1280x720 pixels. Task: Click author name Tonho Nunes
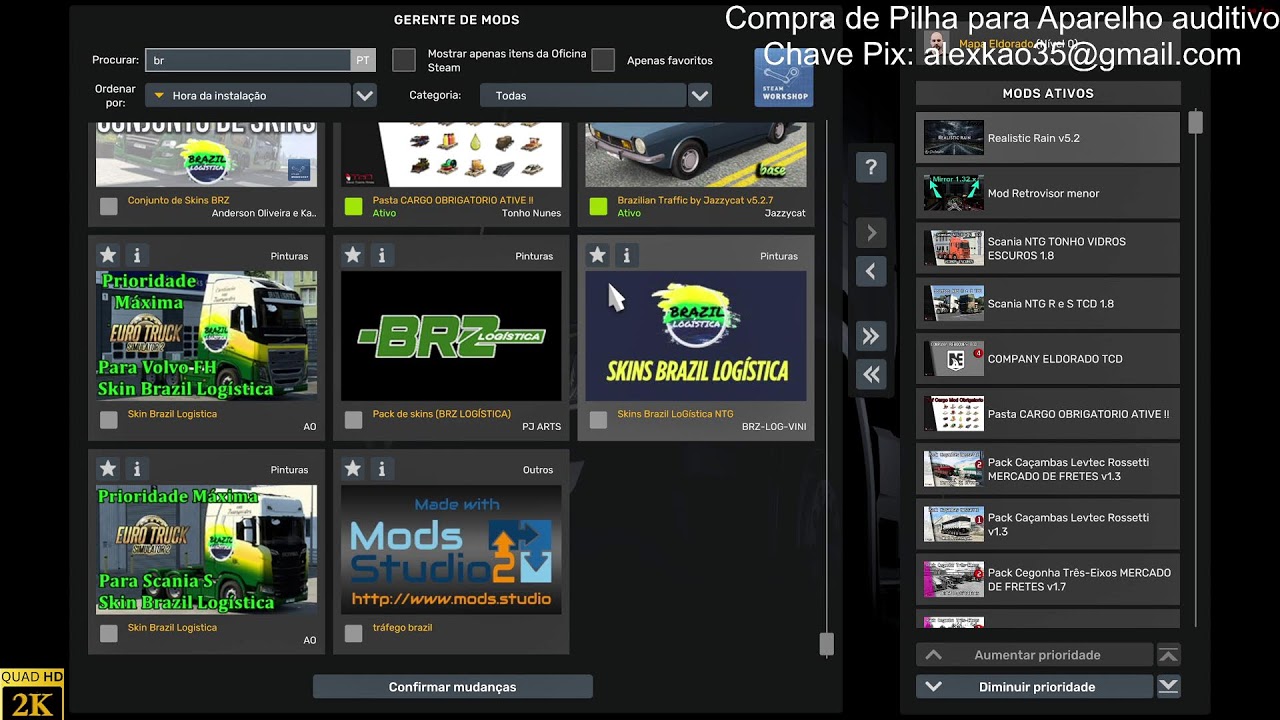coord(531,213)
